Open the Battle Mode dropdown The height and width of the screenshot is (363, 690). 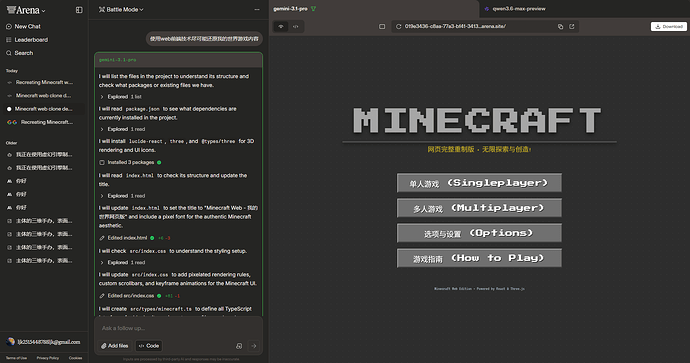click(x=121, y=10)
